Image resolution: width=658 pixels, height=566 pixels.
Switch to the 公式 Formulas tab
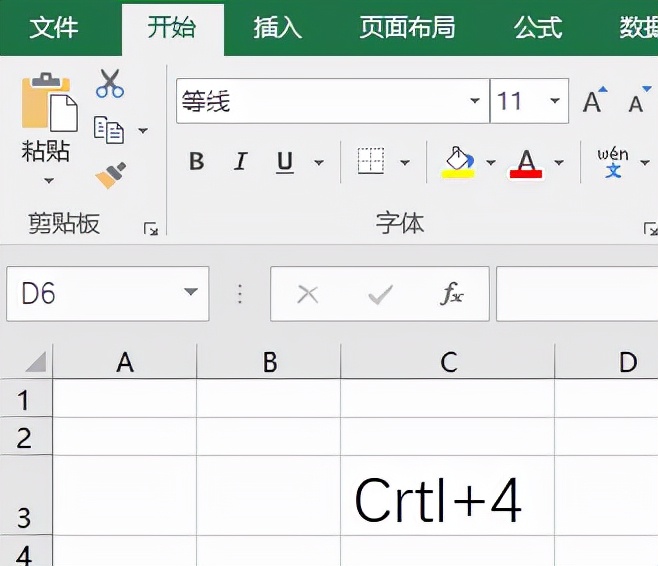click(x=538, y=28)
